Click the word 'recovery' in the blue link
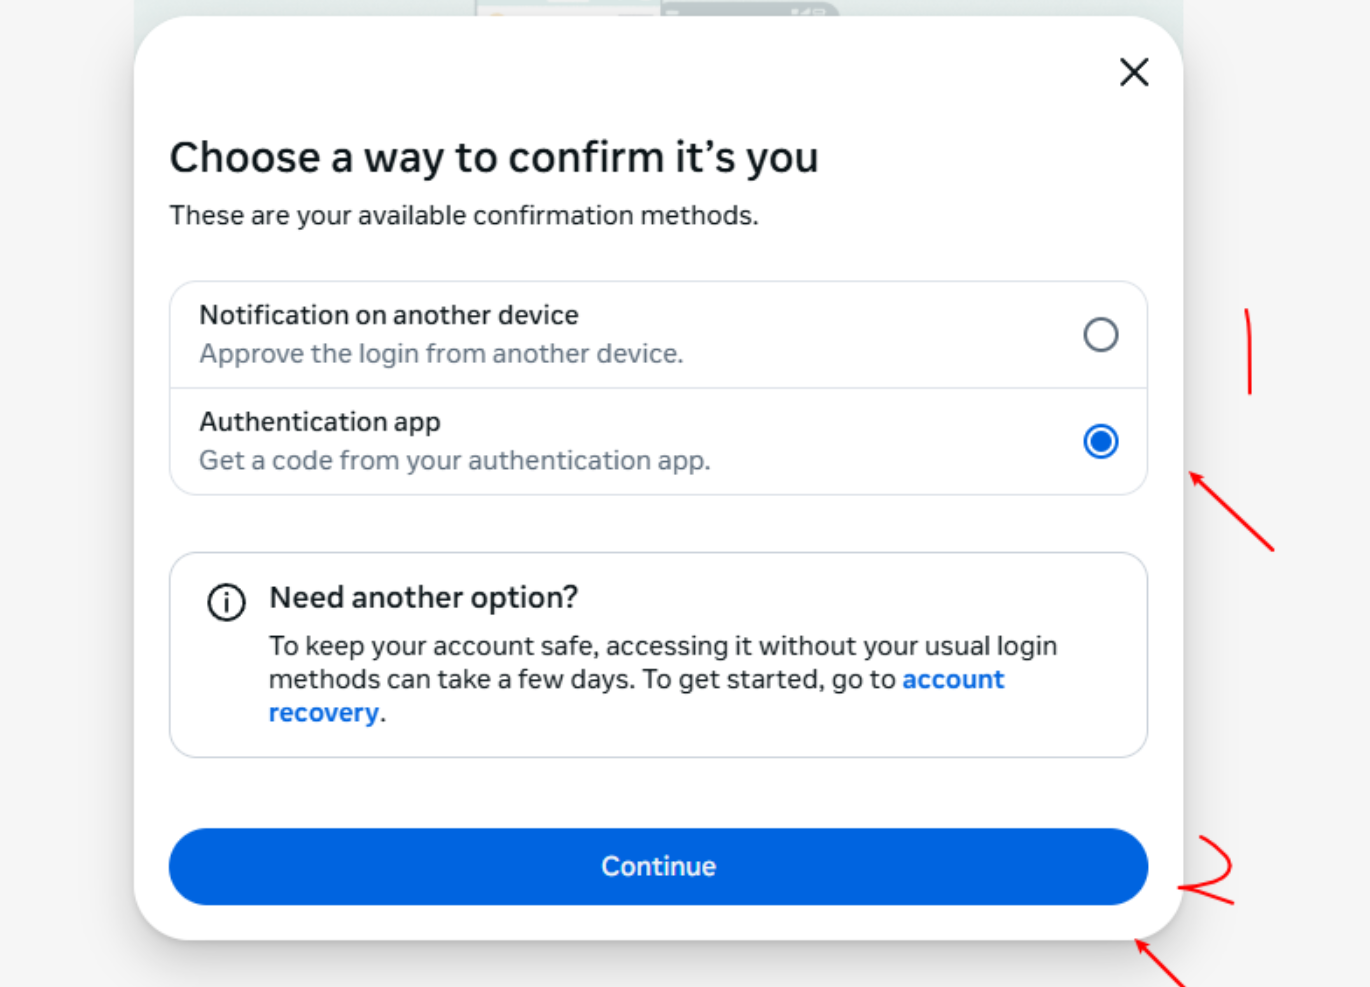The width and height of the screenshot is (1370, 987). tap(323, 714)
